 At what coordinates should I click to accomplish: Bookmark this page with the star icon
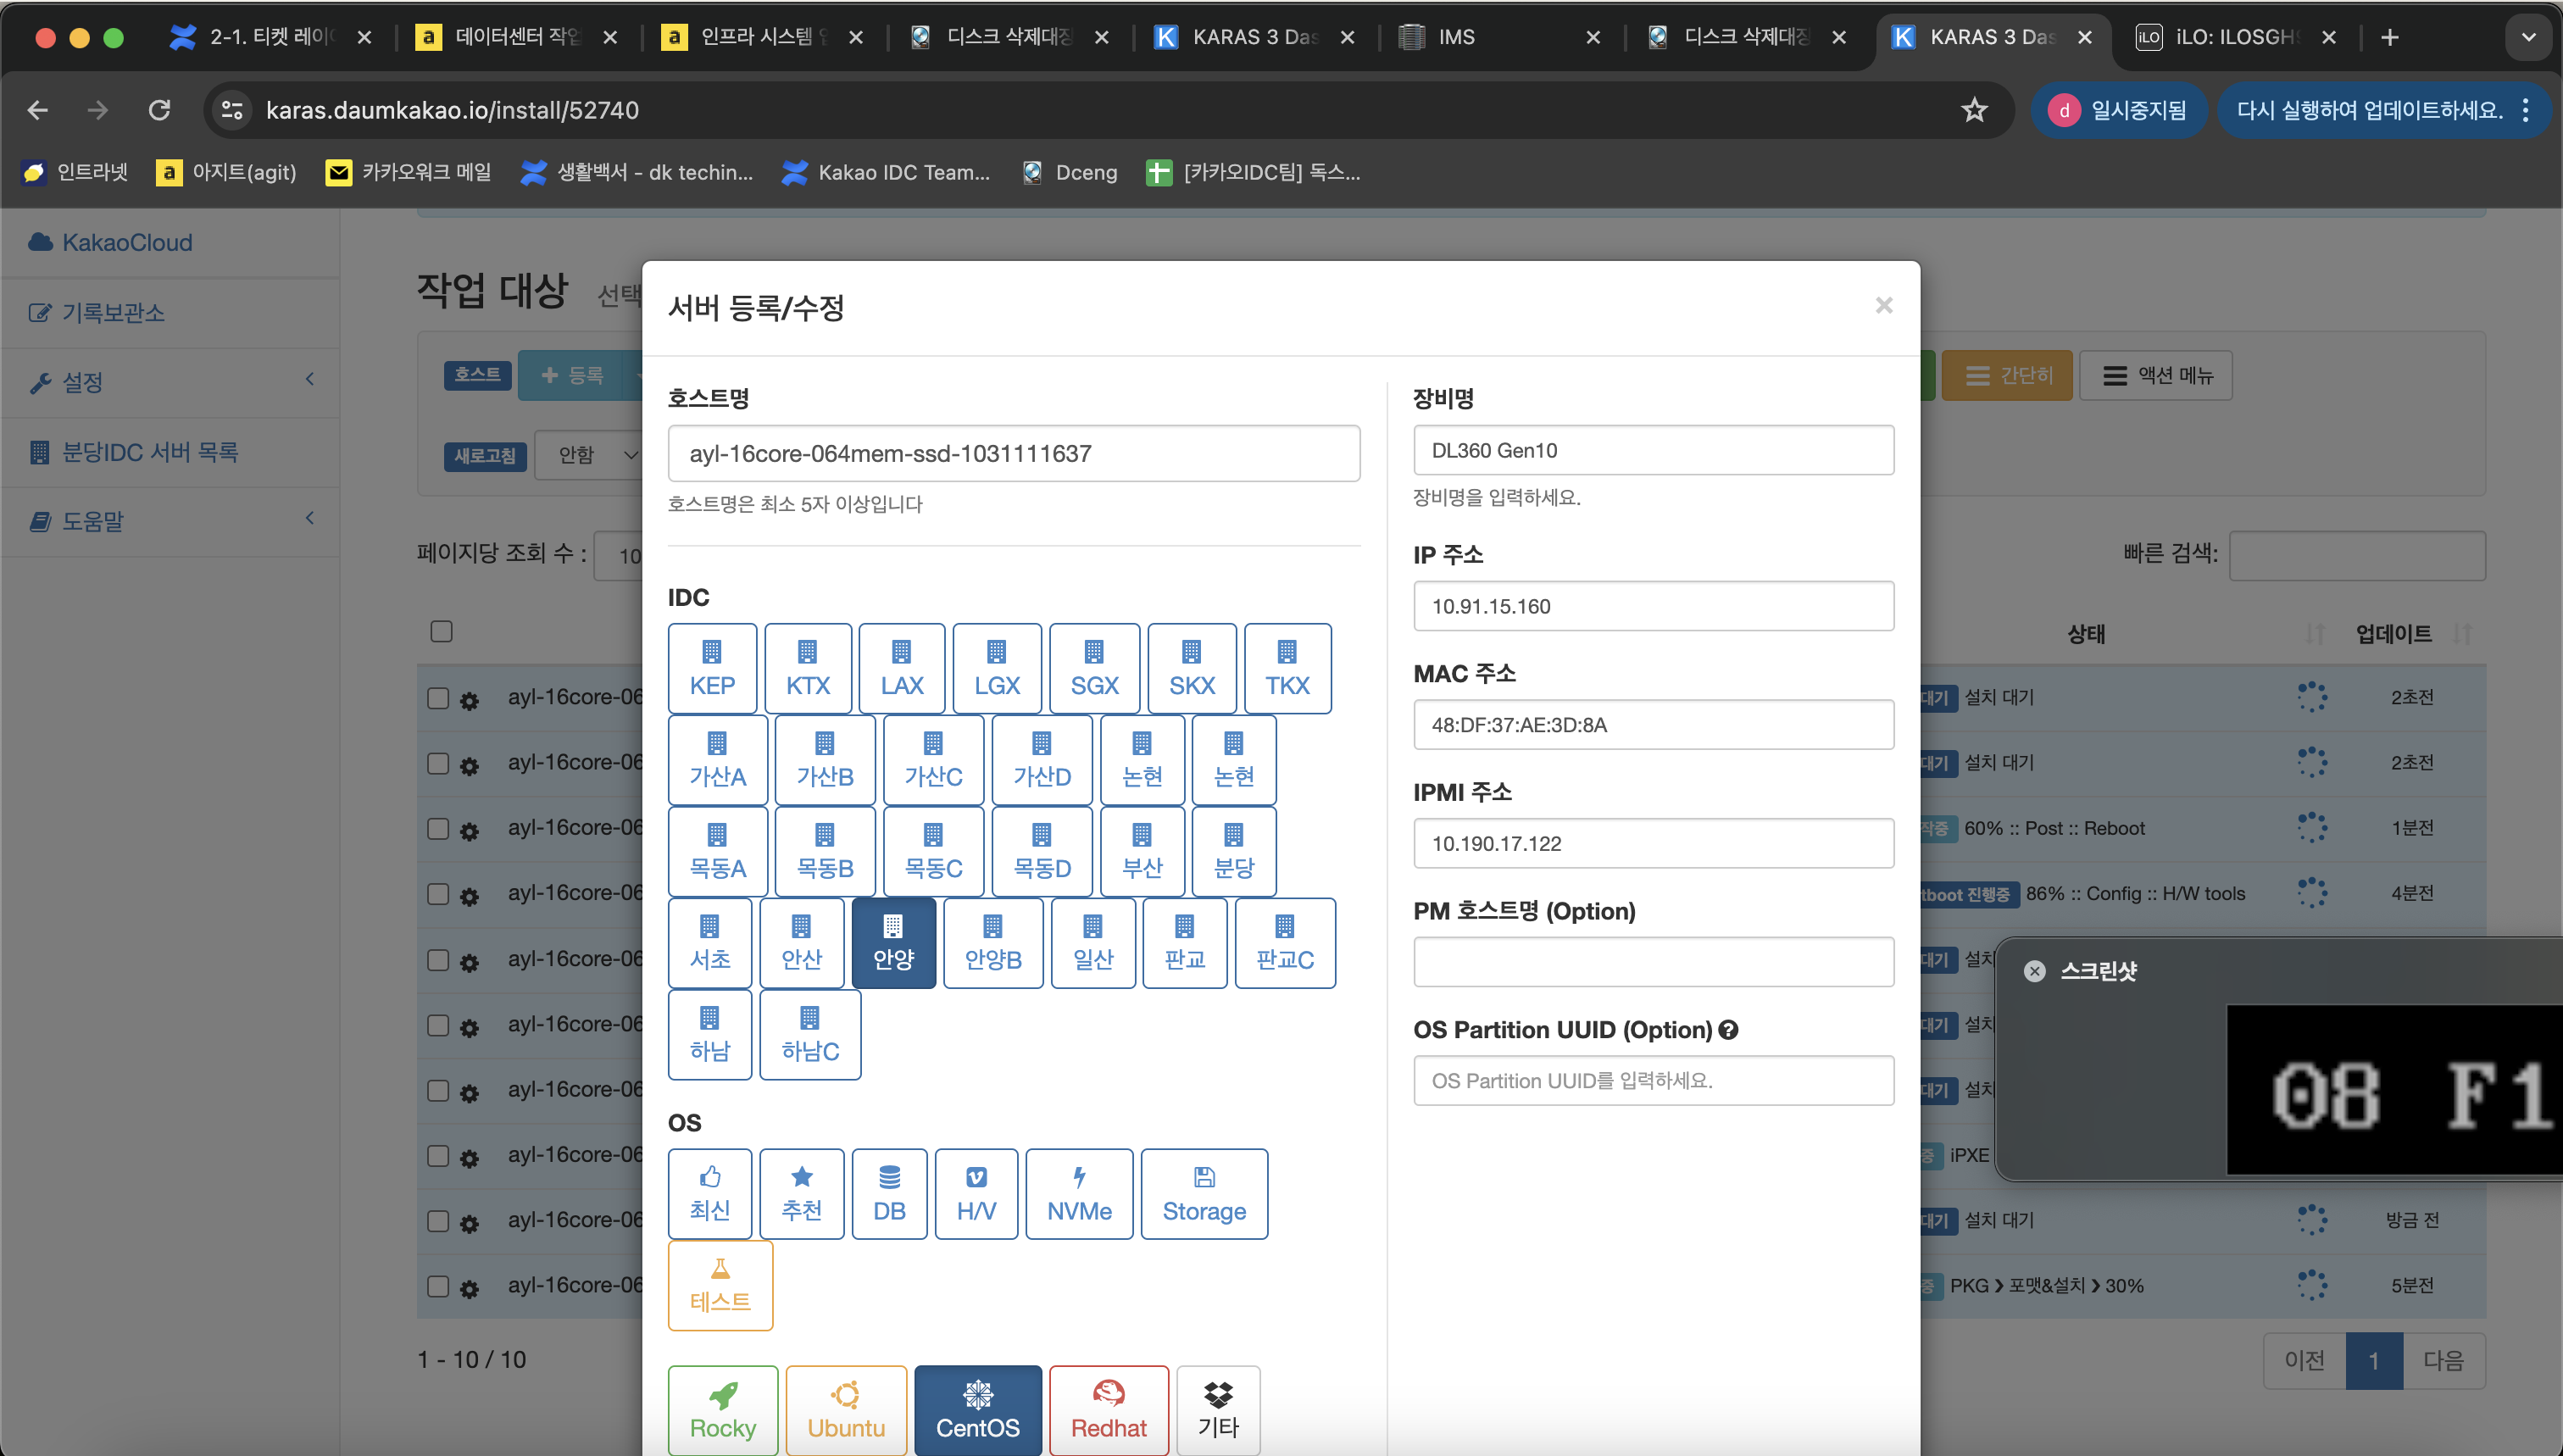[1974, 110]
